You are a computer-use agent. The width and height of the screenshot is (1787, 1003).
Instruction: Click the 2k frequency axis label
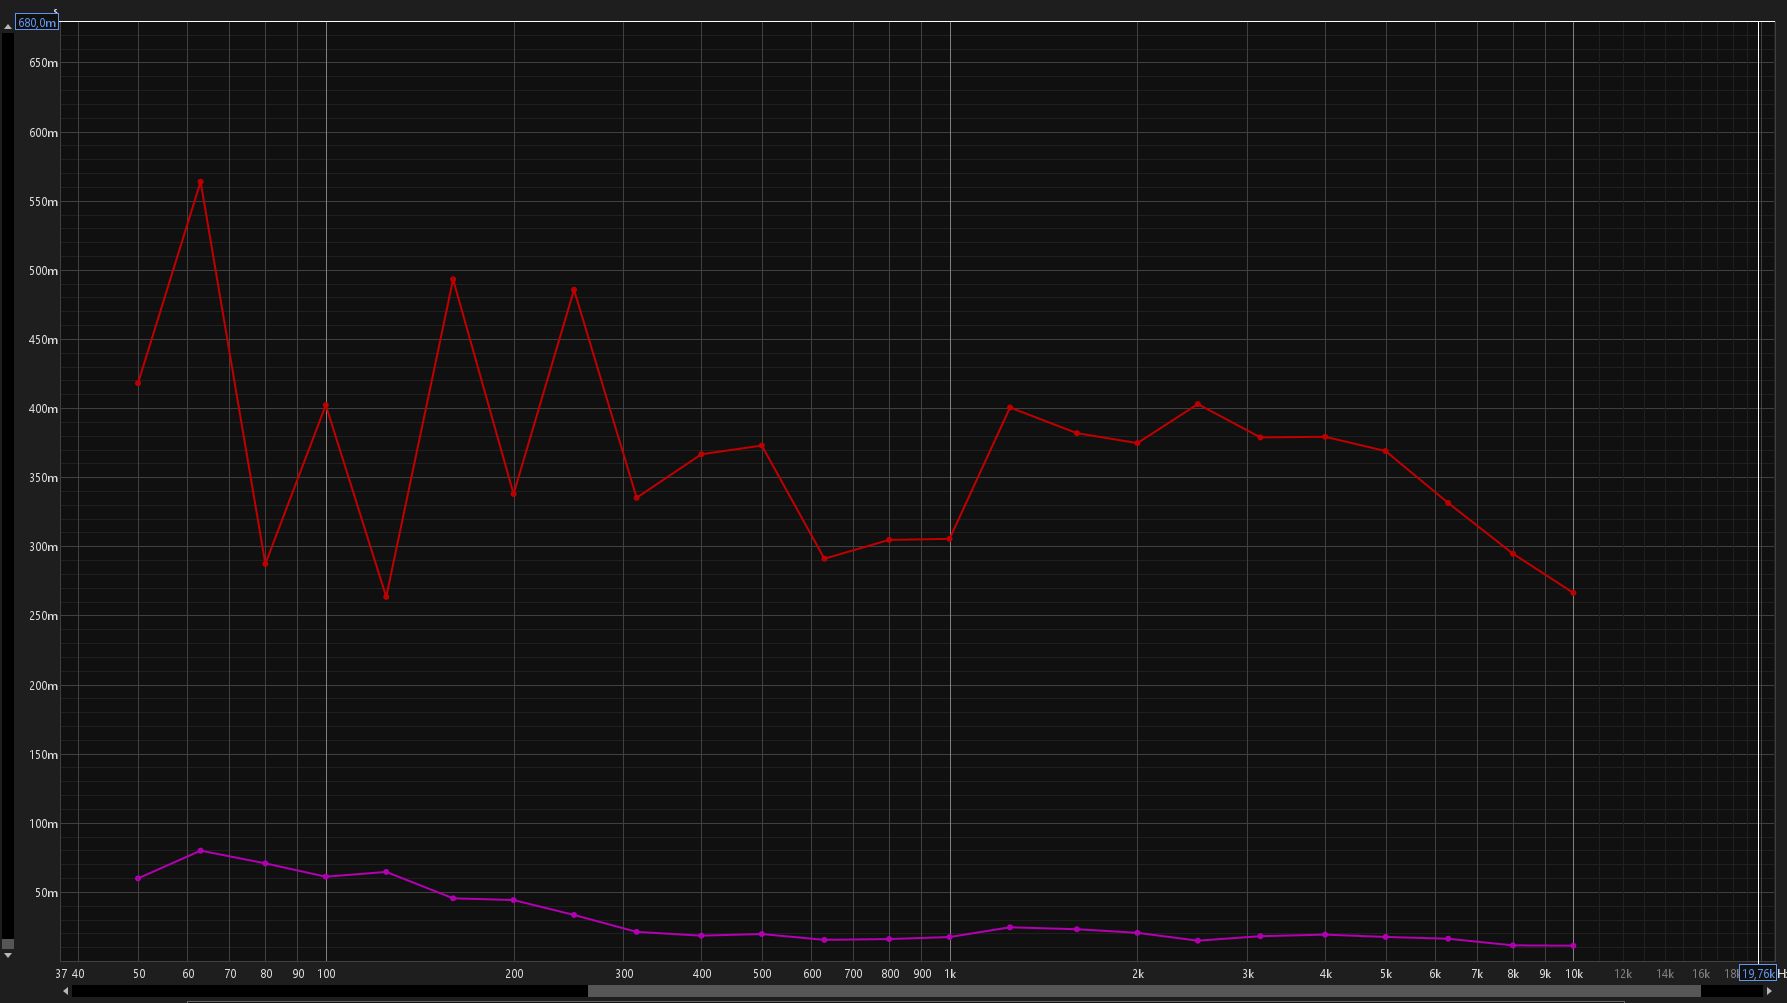1138,974
